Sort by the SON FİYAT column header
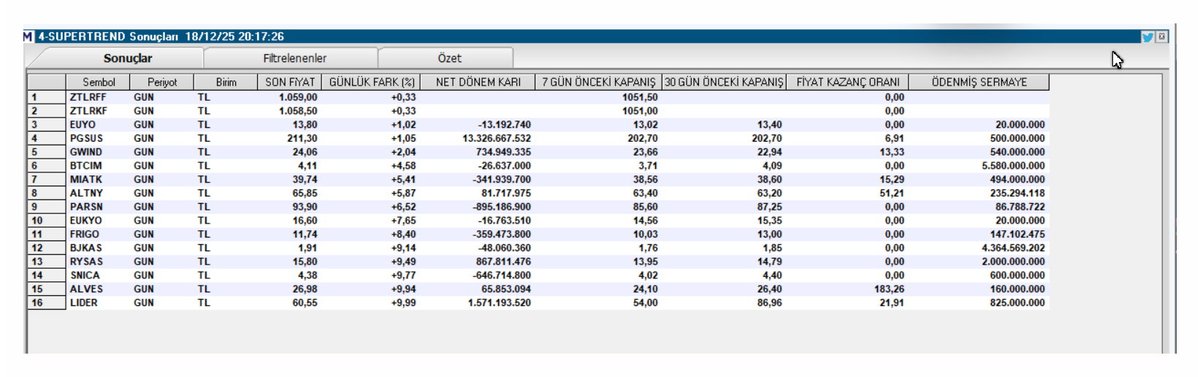The width and height of the screenshot is (1200, 377). click(291, 82)
